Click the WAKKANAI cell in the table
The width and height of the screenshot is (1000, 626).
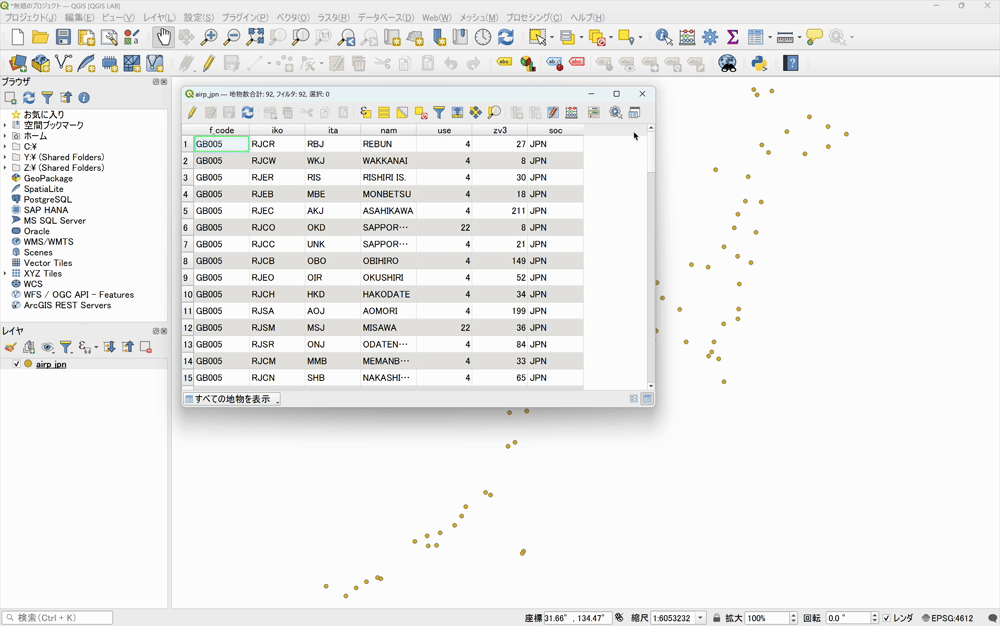click(388, 161)
